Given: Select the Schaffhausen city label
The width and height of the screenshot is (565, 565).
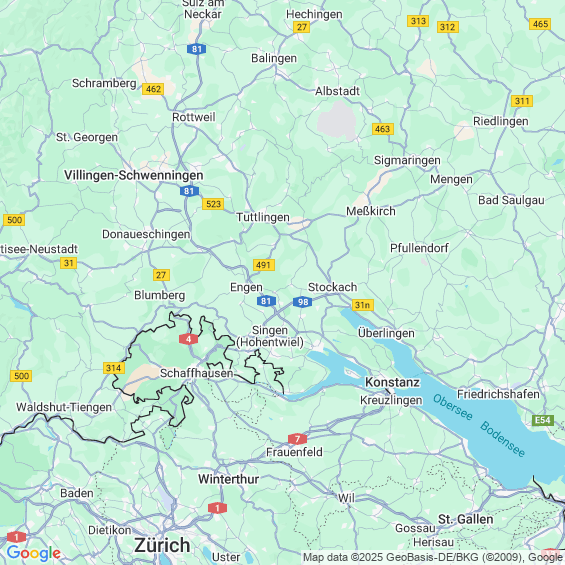Looking at the screenshot, I should 197,373.
